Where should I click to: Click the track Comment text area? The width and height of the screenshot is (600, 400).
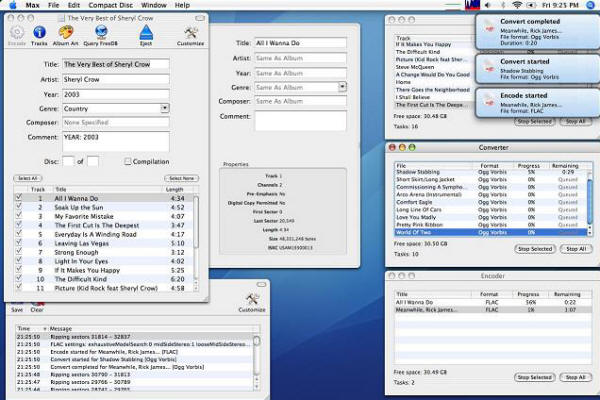click(x=301, y=121)
